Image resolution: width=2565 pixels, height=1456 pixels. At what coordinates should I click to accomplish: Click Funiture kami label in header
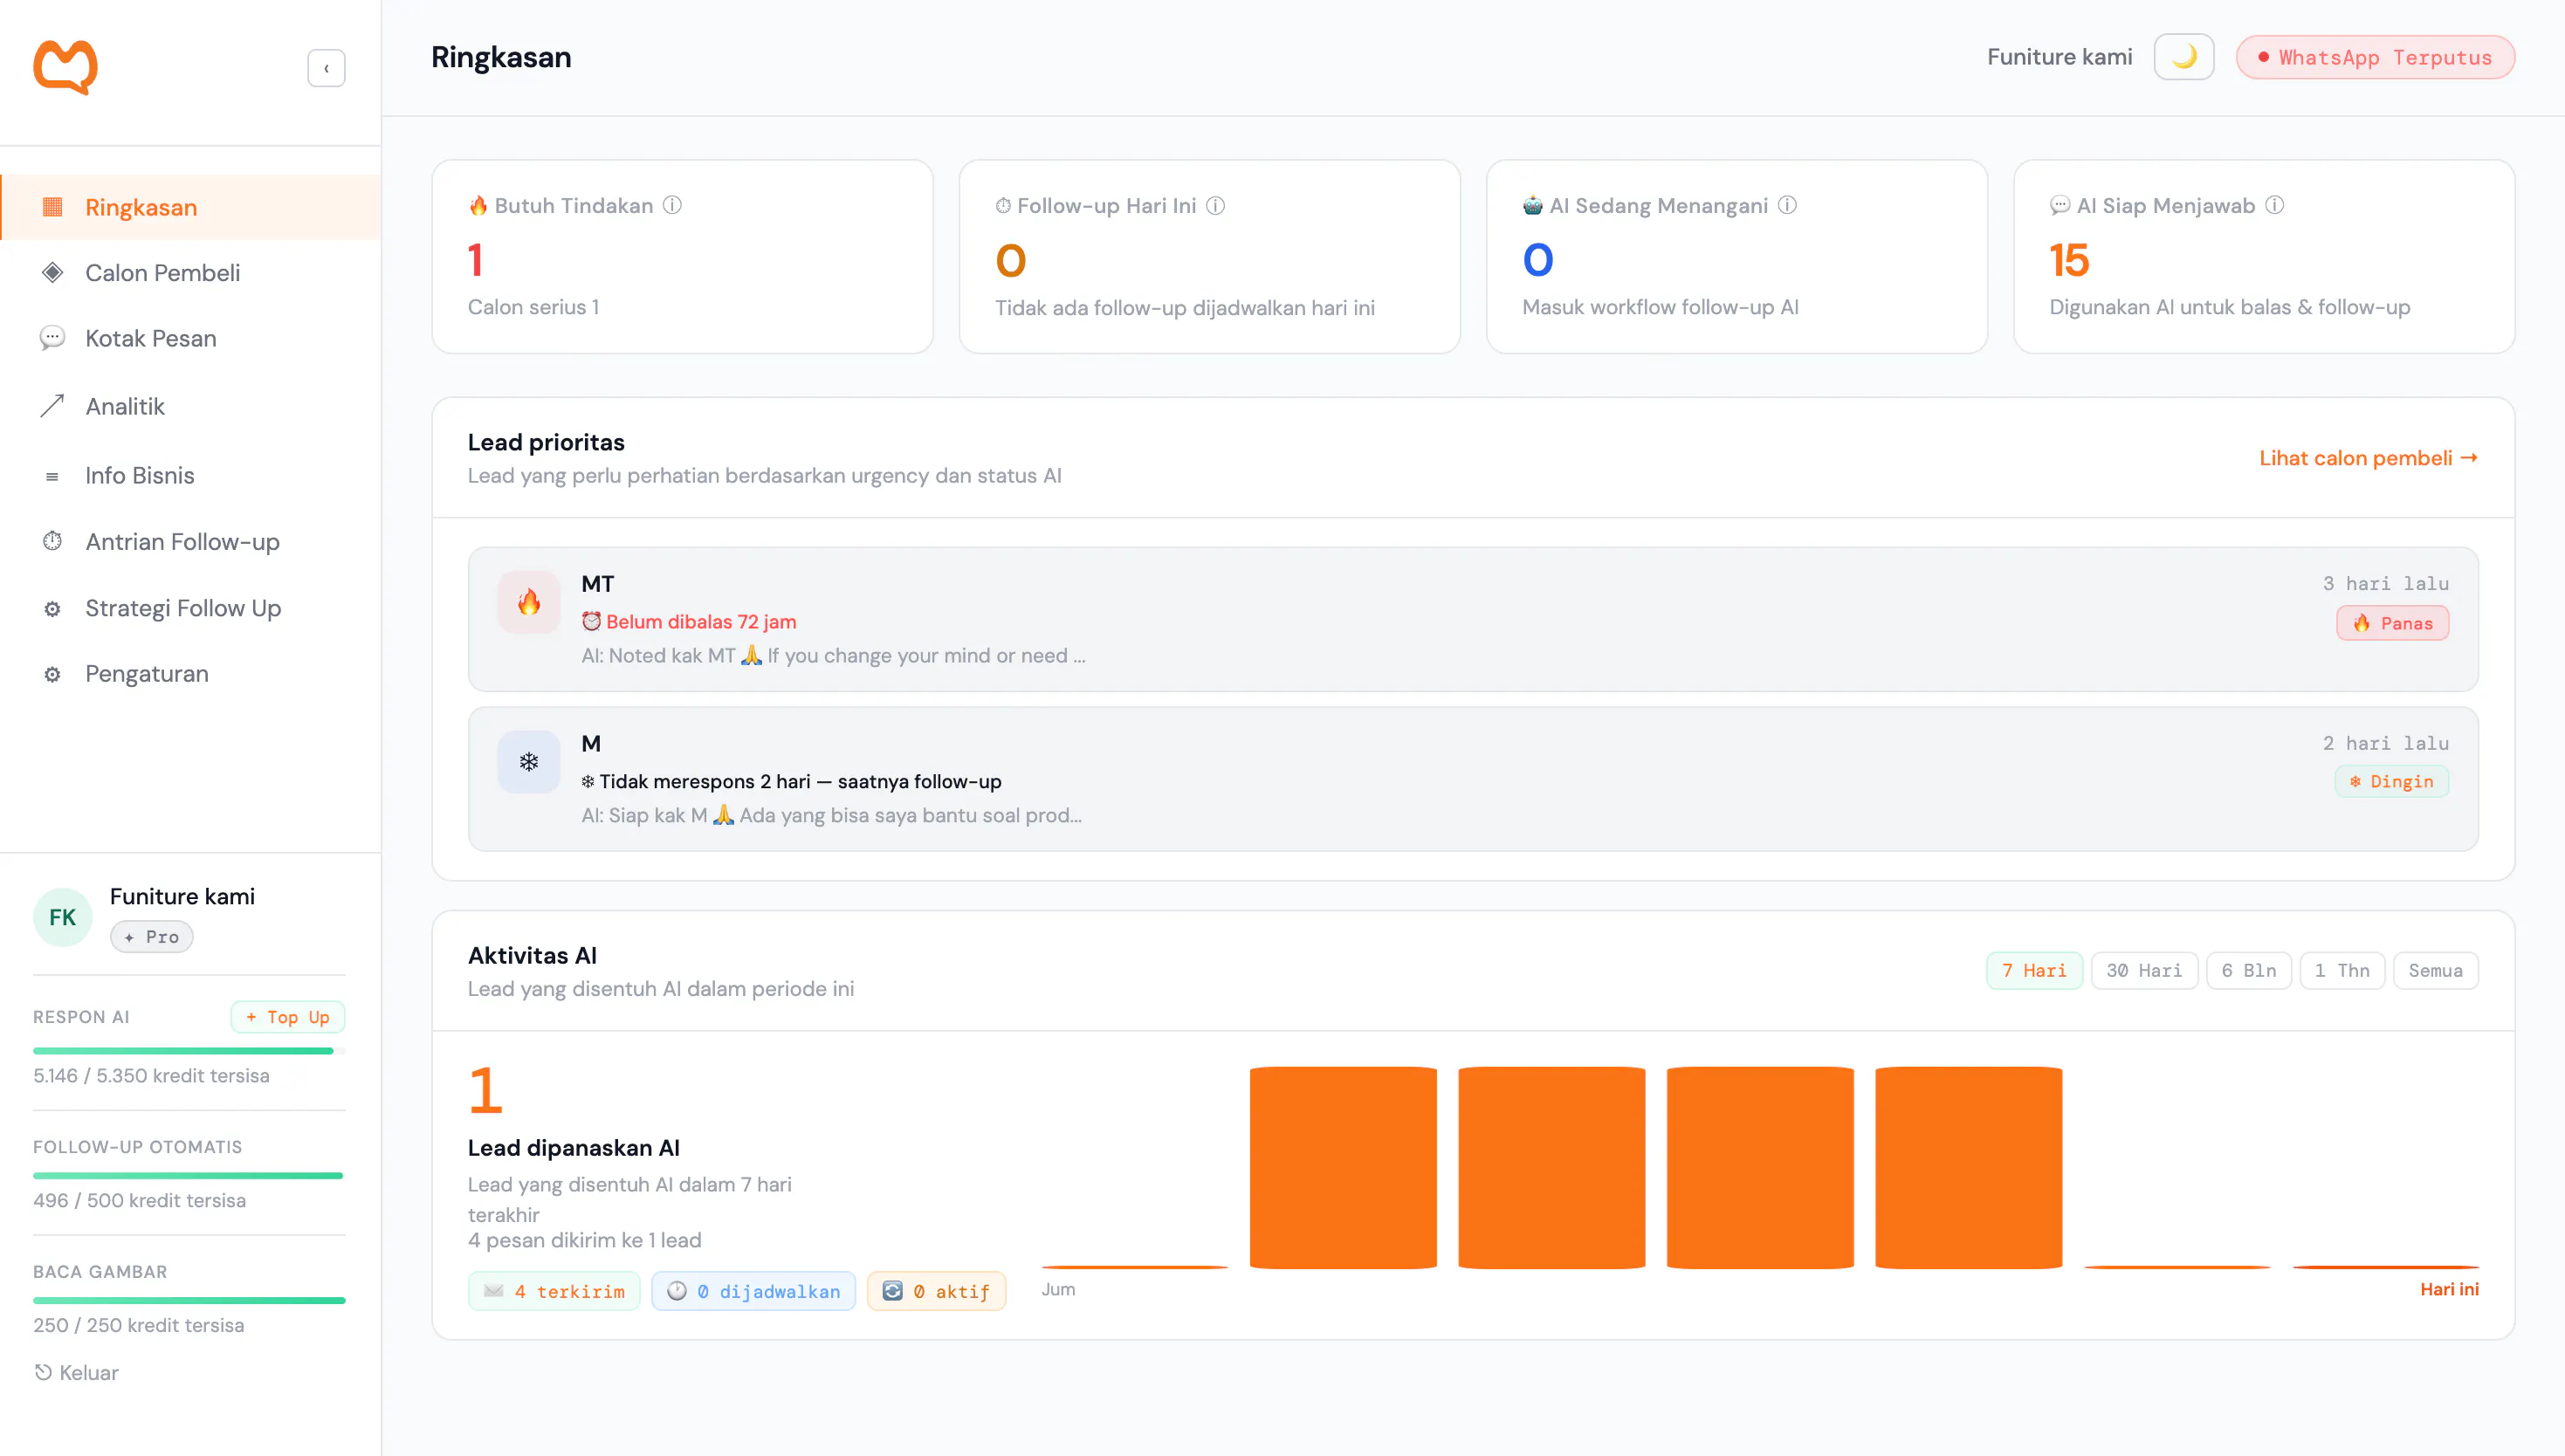coord(2059,57)
